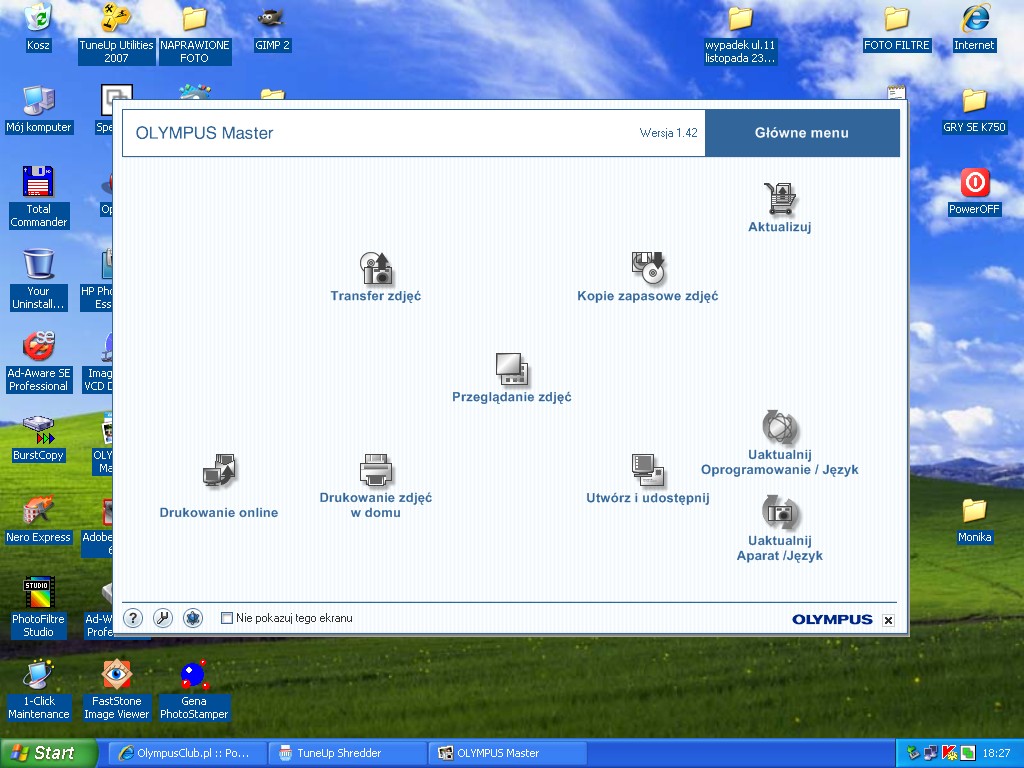
Task: Select the Total Commander desktop shortcut
Action: pos(39,197)
